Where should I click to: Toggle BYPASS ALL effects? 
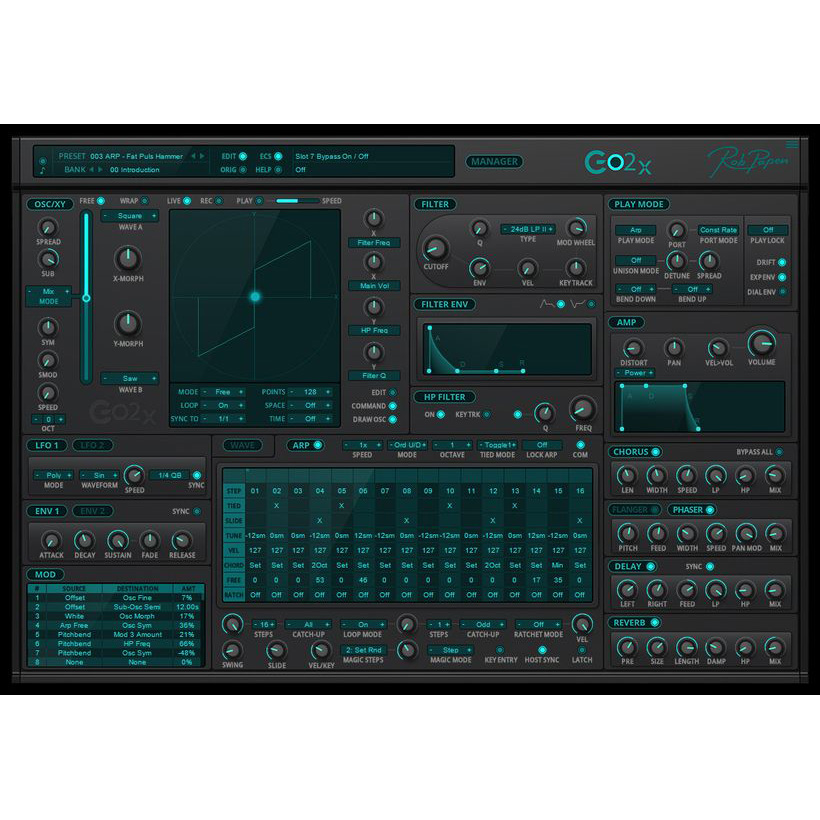click(x=779, y=452)
